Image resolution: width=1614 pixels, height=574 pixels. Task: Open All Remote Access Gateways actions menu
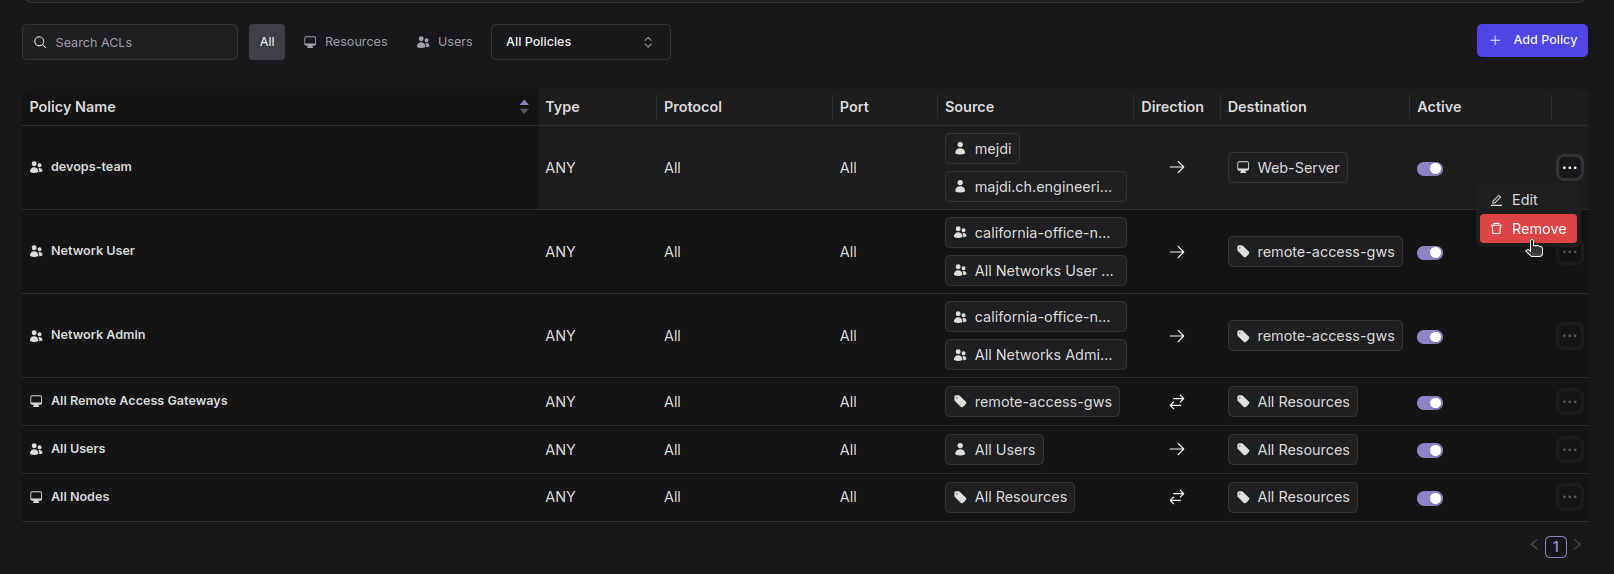point(1569,402)
